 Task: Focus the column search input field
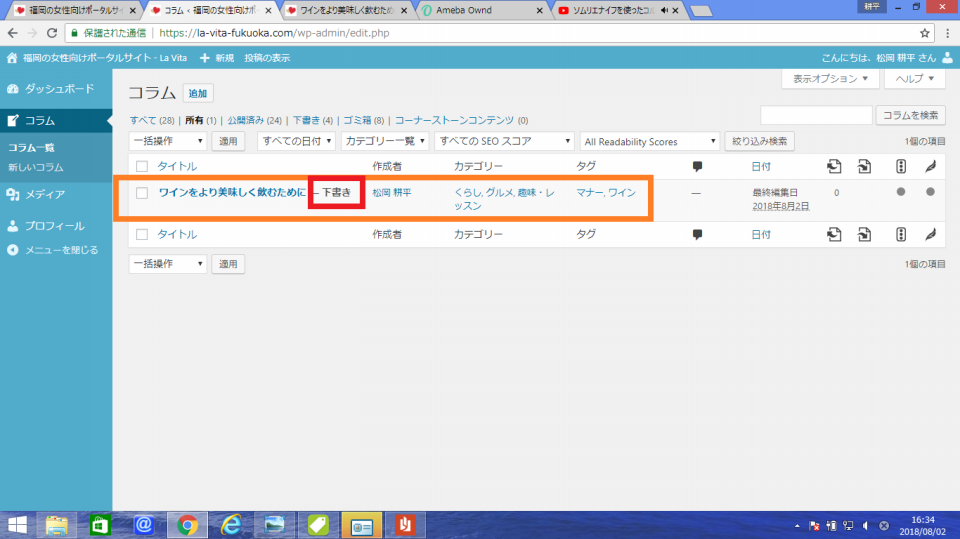[816, 115]
